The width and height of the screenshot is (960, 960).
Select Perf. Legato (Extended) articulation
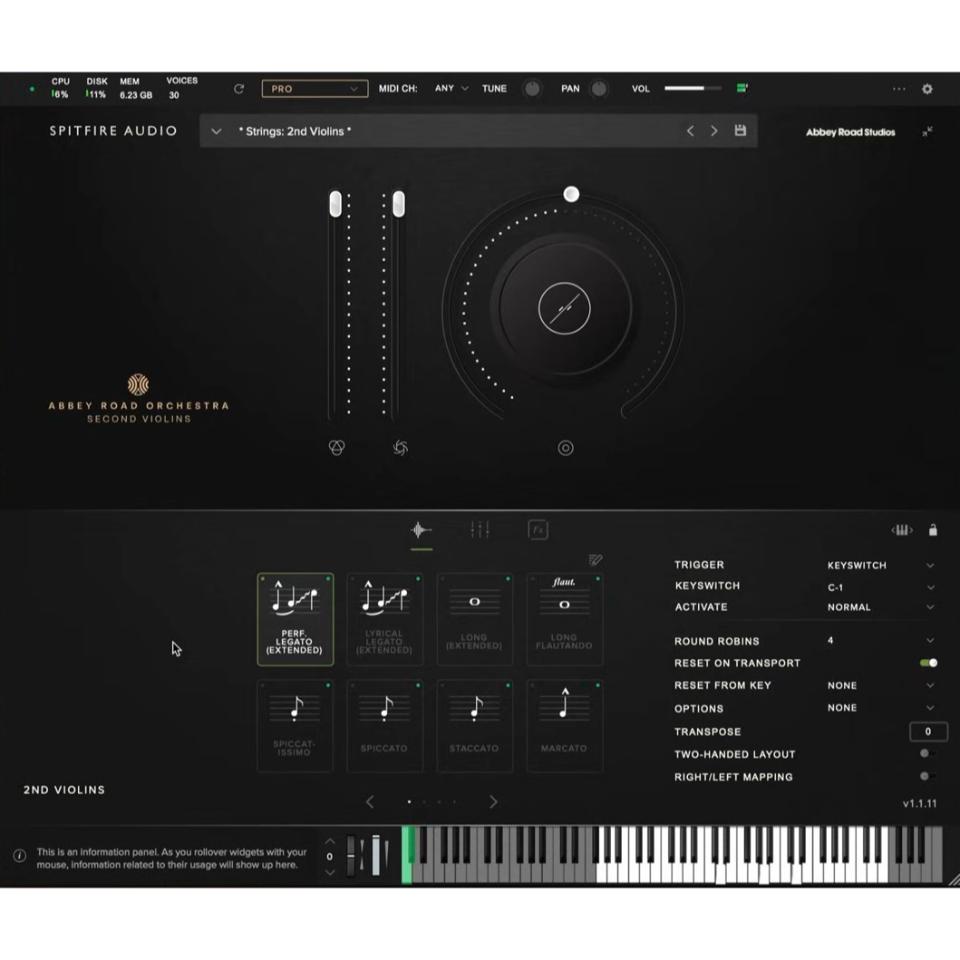click(x=295, y=619)
